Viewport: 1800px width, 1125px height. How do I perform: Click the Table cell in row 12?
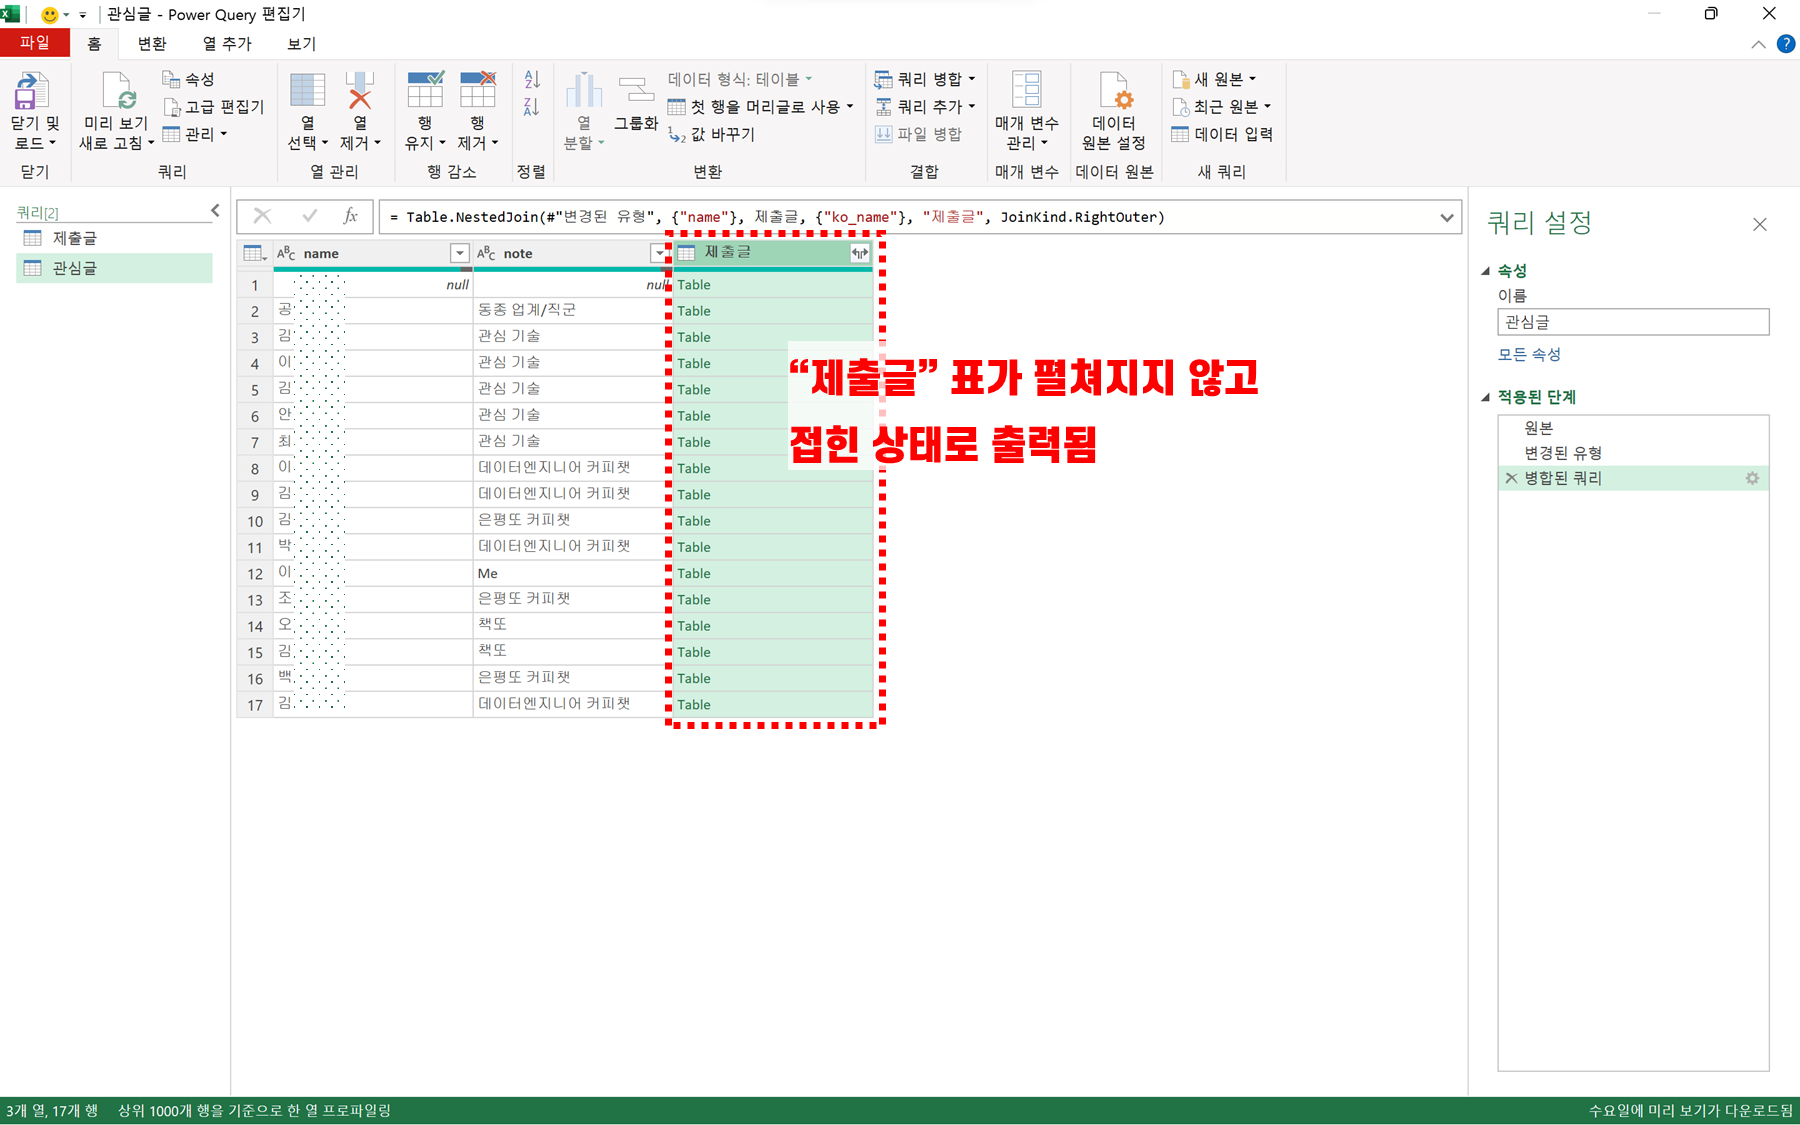click(x=772, y=573)
